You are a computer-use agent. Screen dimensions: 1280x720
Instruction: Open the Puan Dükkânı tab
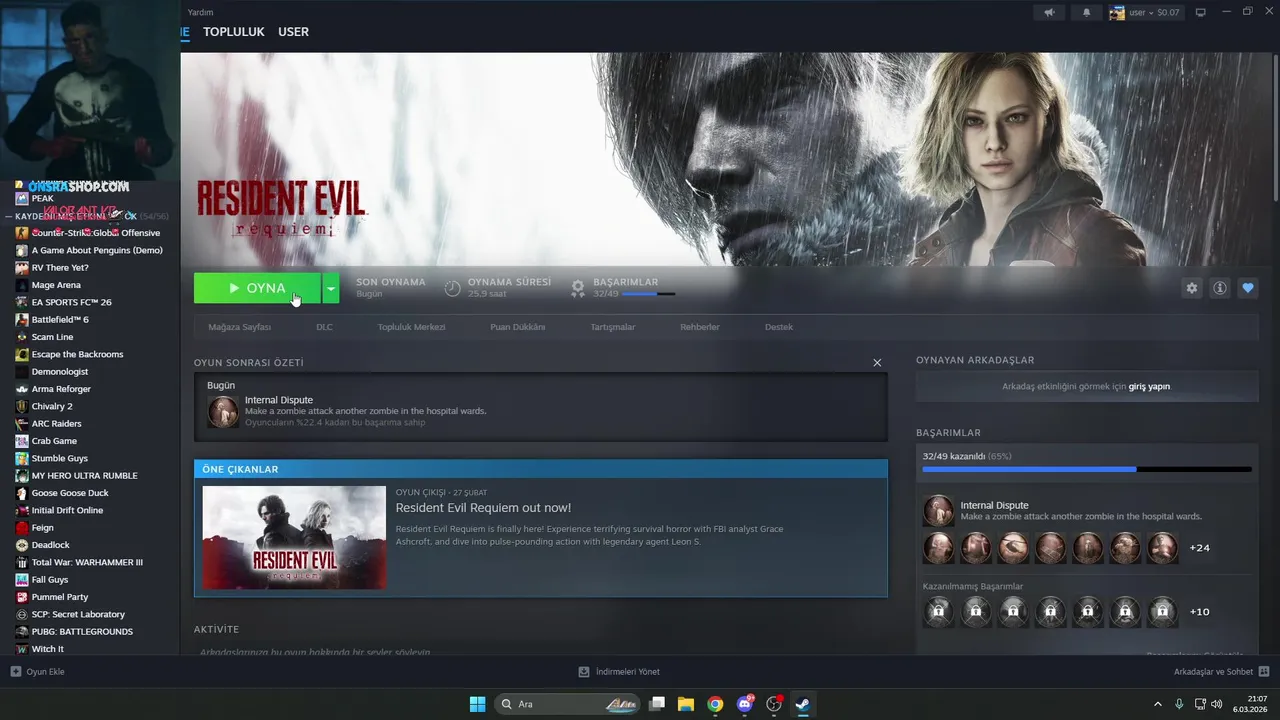pyautogui.click(x=518, y=327)
